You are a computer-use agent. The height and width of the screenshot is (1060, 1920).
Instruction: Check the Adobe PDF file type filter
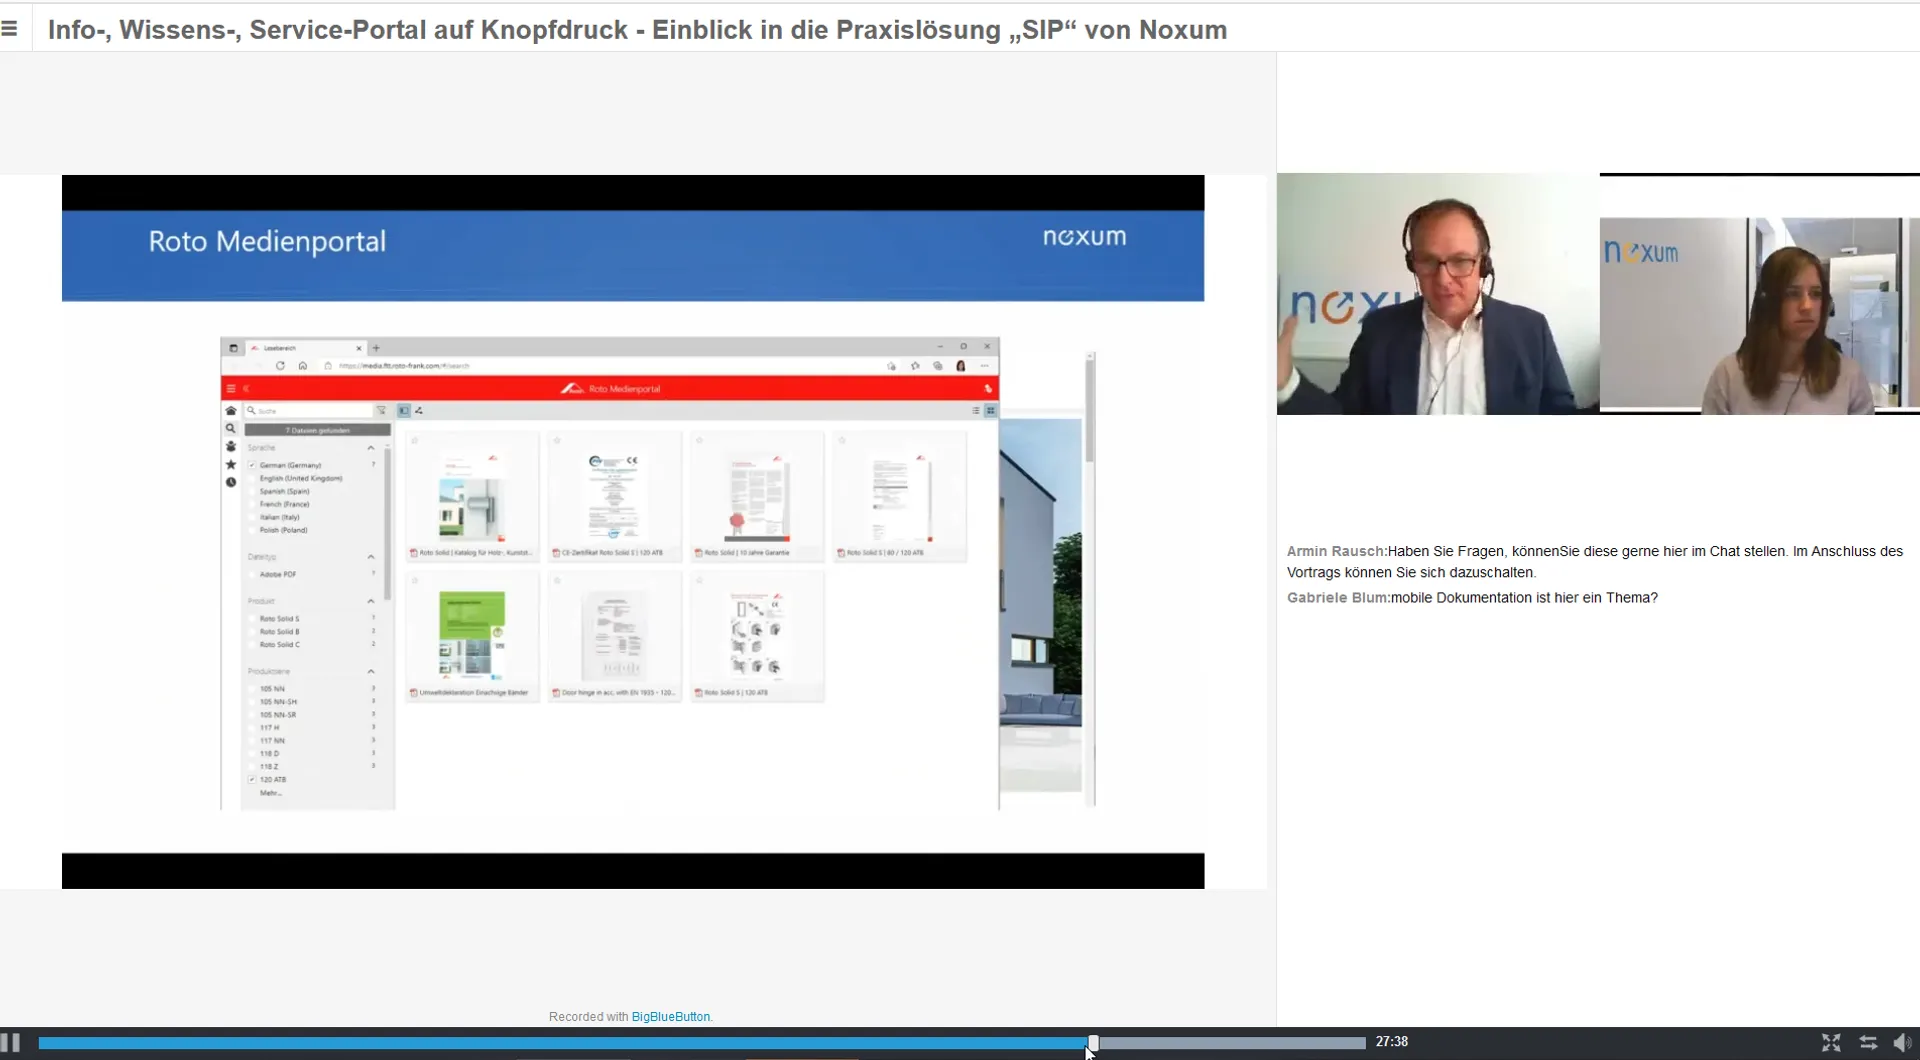252,574
